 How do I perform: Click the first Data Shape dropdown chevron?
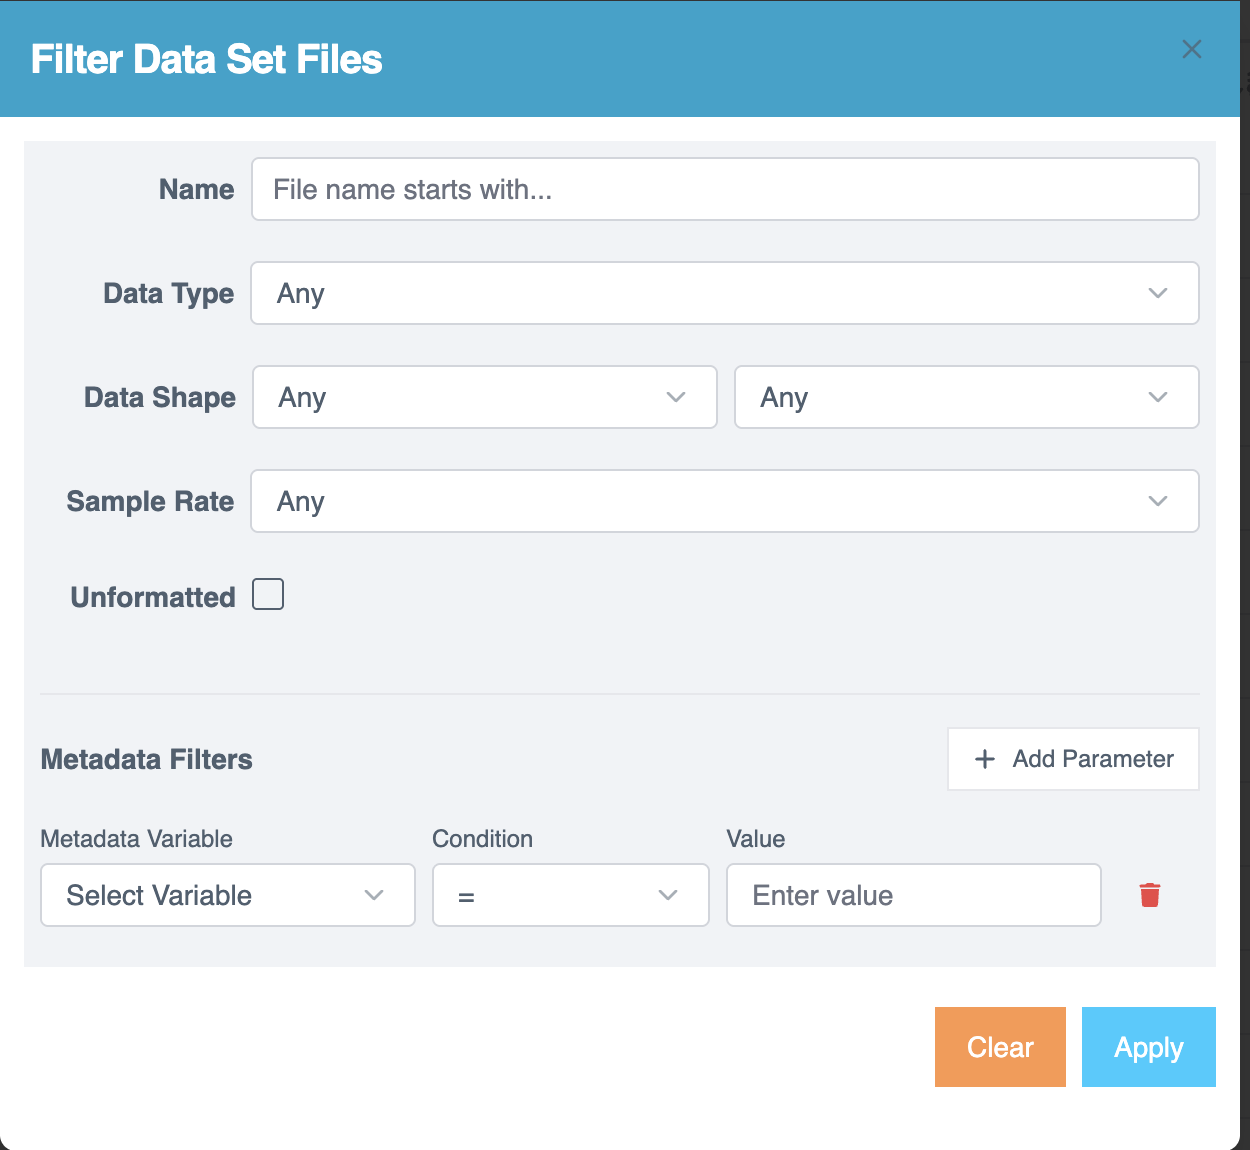[x=675, y=397]
